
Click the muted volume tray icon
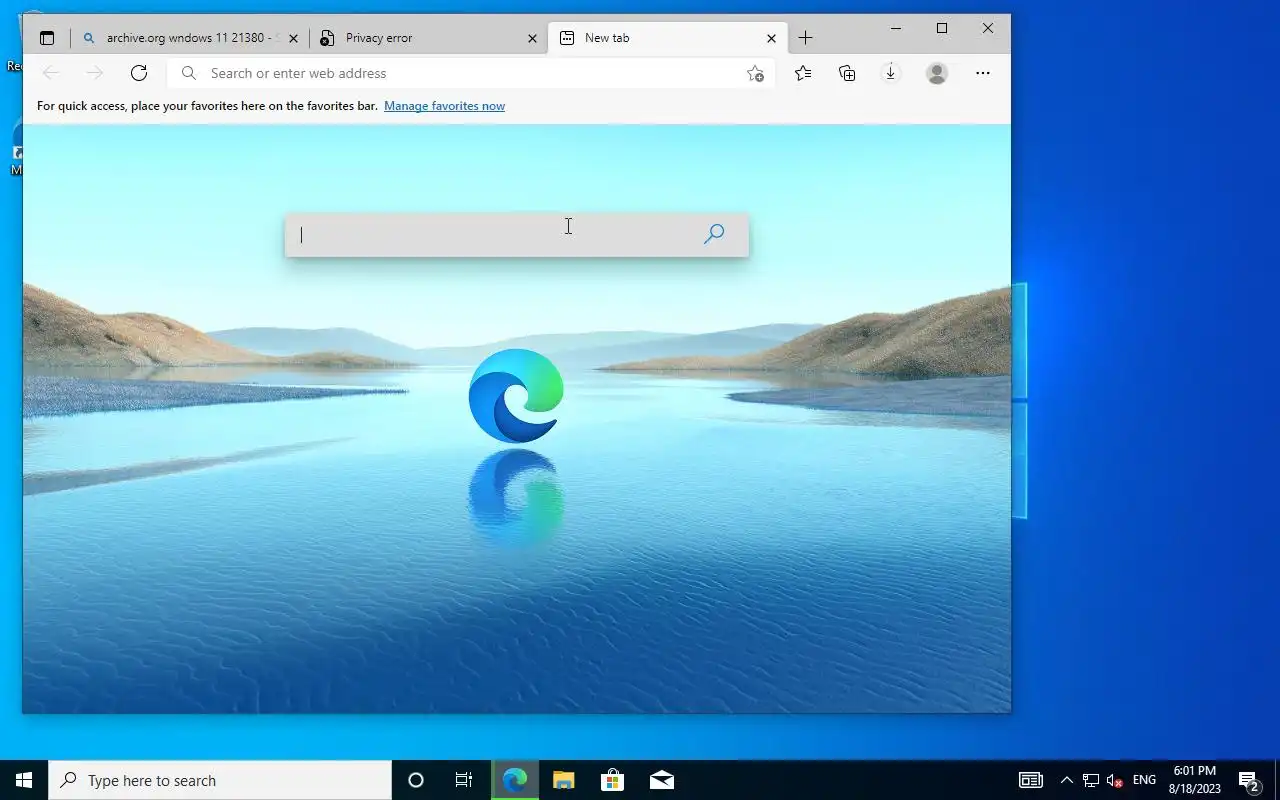(x=1114, y=780)
